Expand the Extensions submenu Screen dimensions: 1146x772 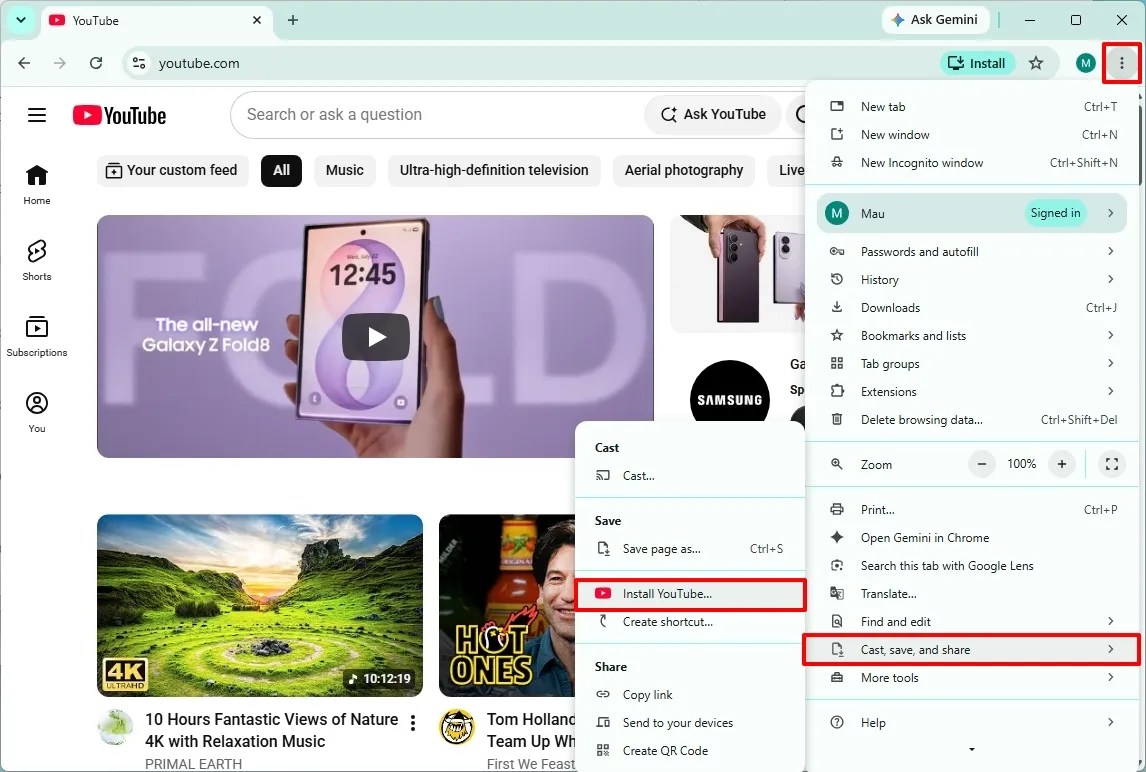tap(972, 392)
